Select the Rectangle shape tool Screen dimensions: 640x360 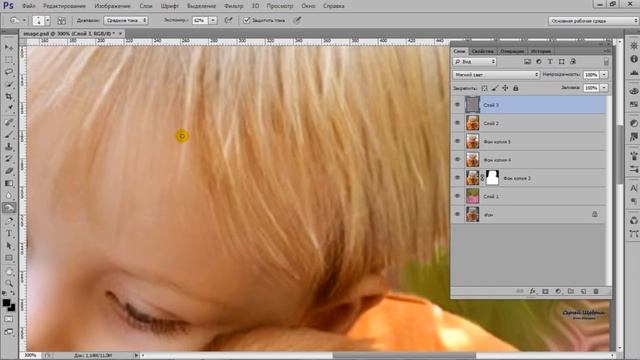point(9,258)
